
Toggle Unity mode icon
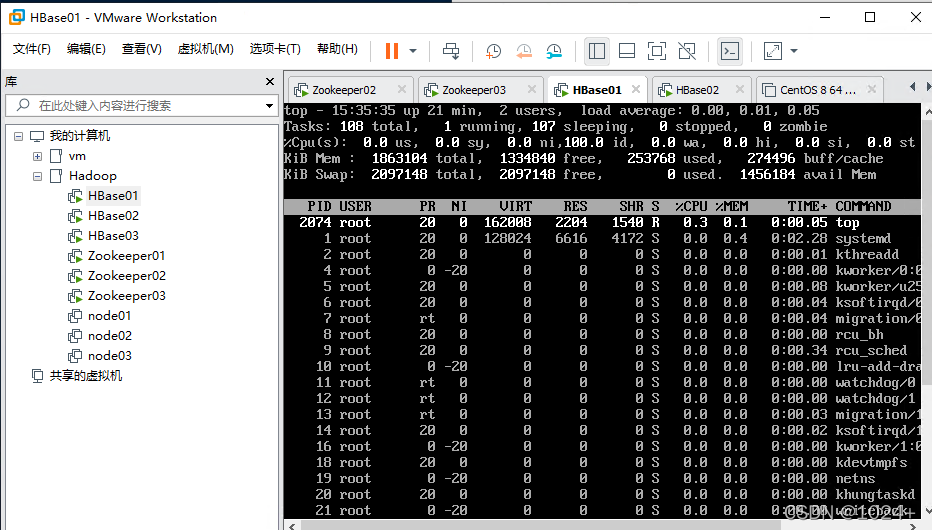point(687,51)
